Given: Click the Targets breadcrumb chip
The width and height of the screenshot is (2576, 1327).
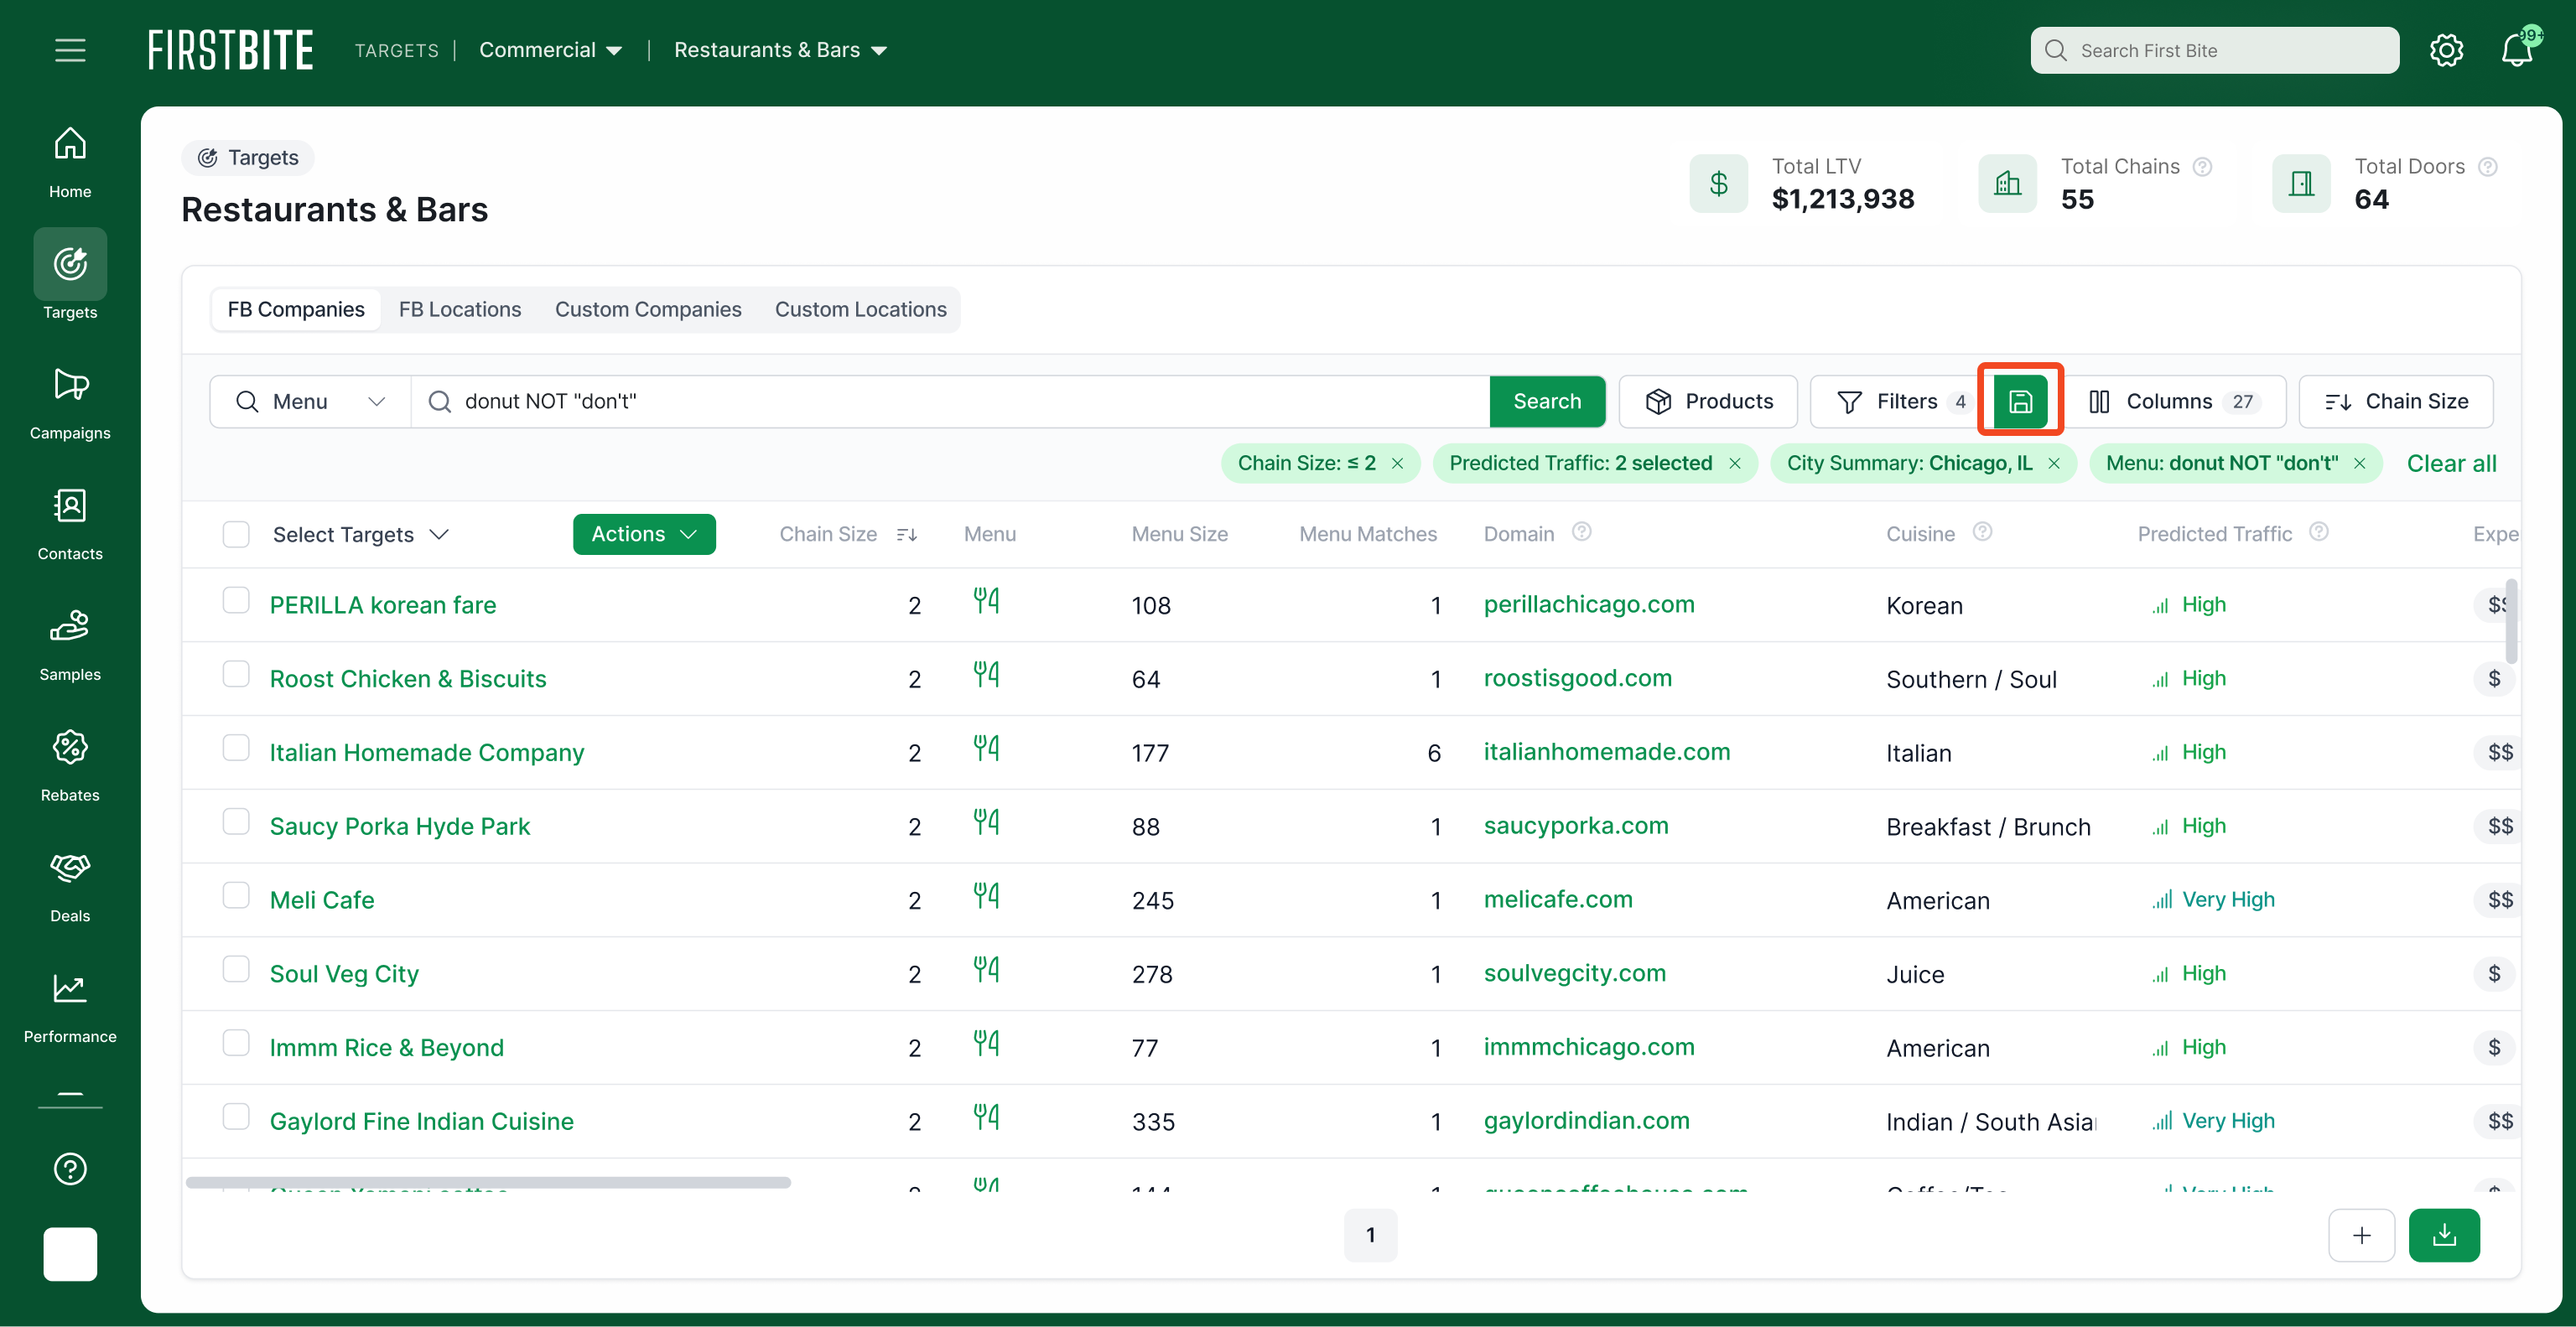Looking at the screenshot, I should point(248,157).
